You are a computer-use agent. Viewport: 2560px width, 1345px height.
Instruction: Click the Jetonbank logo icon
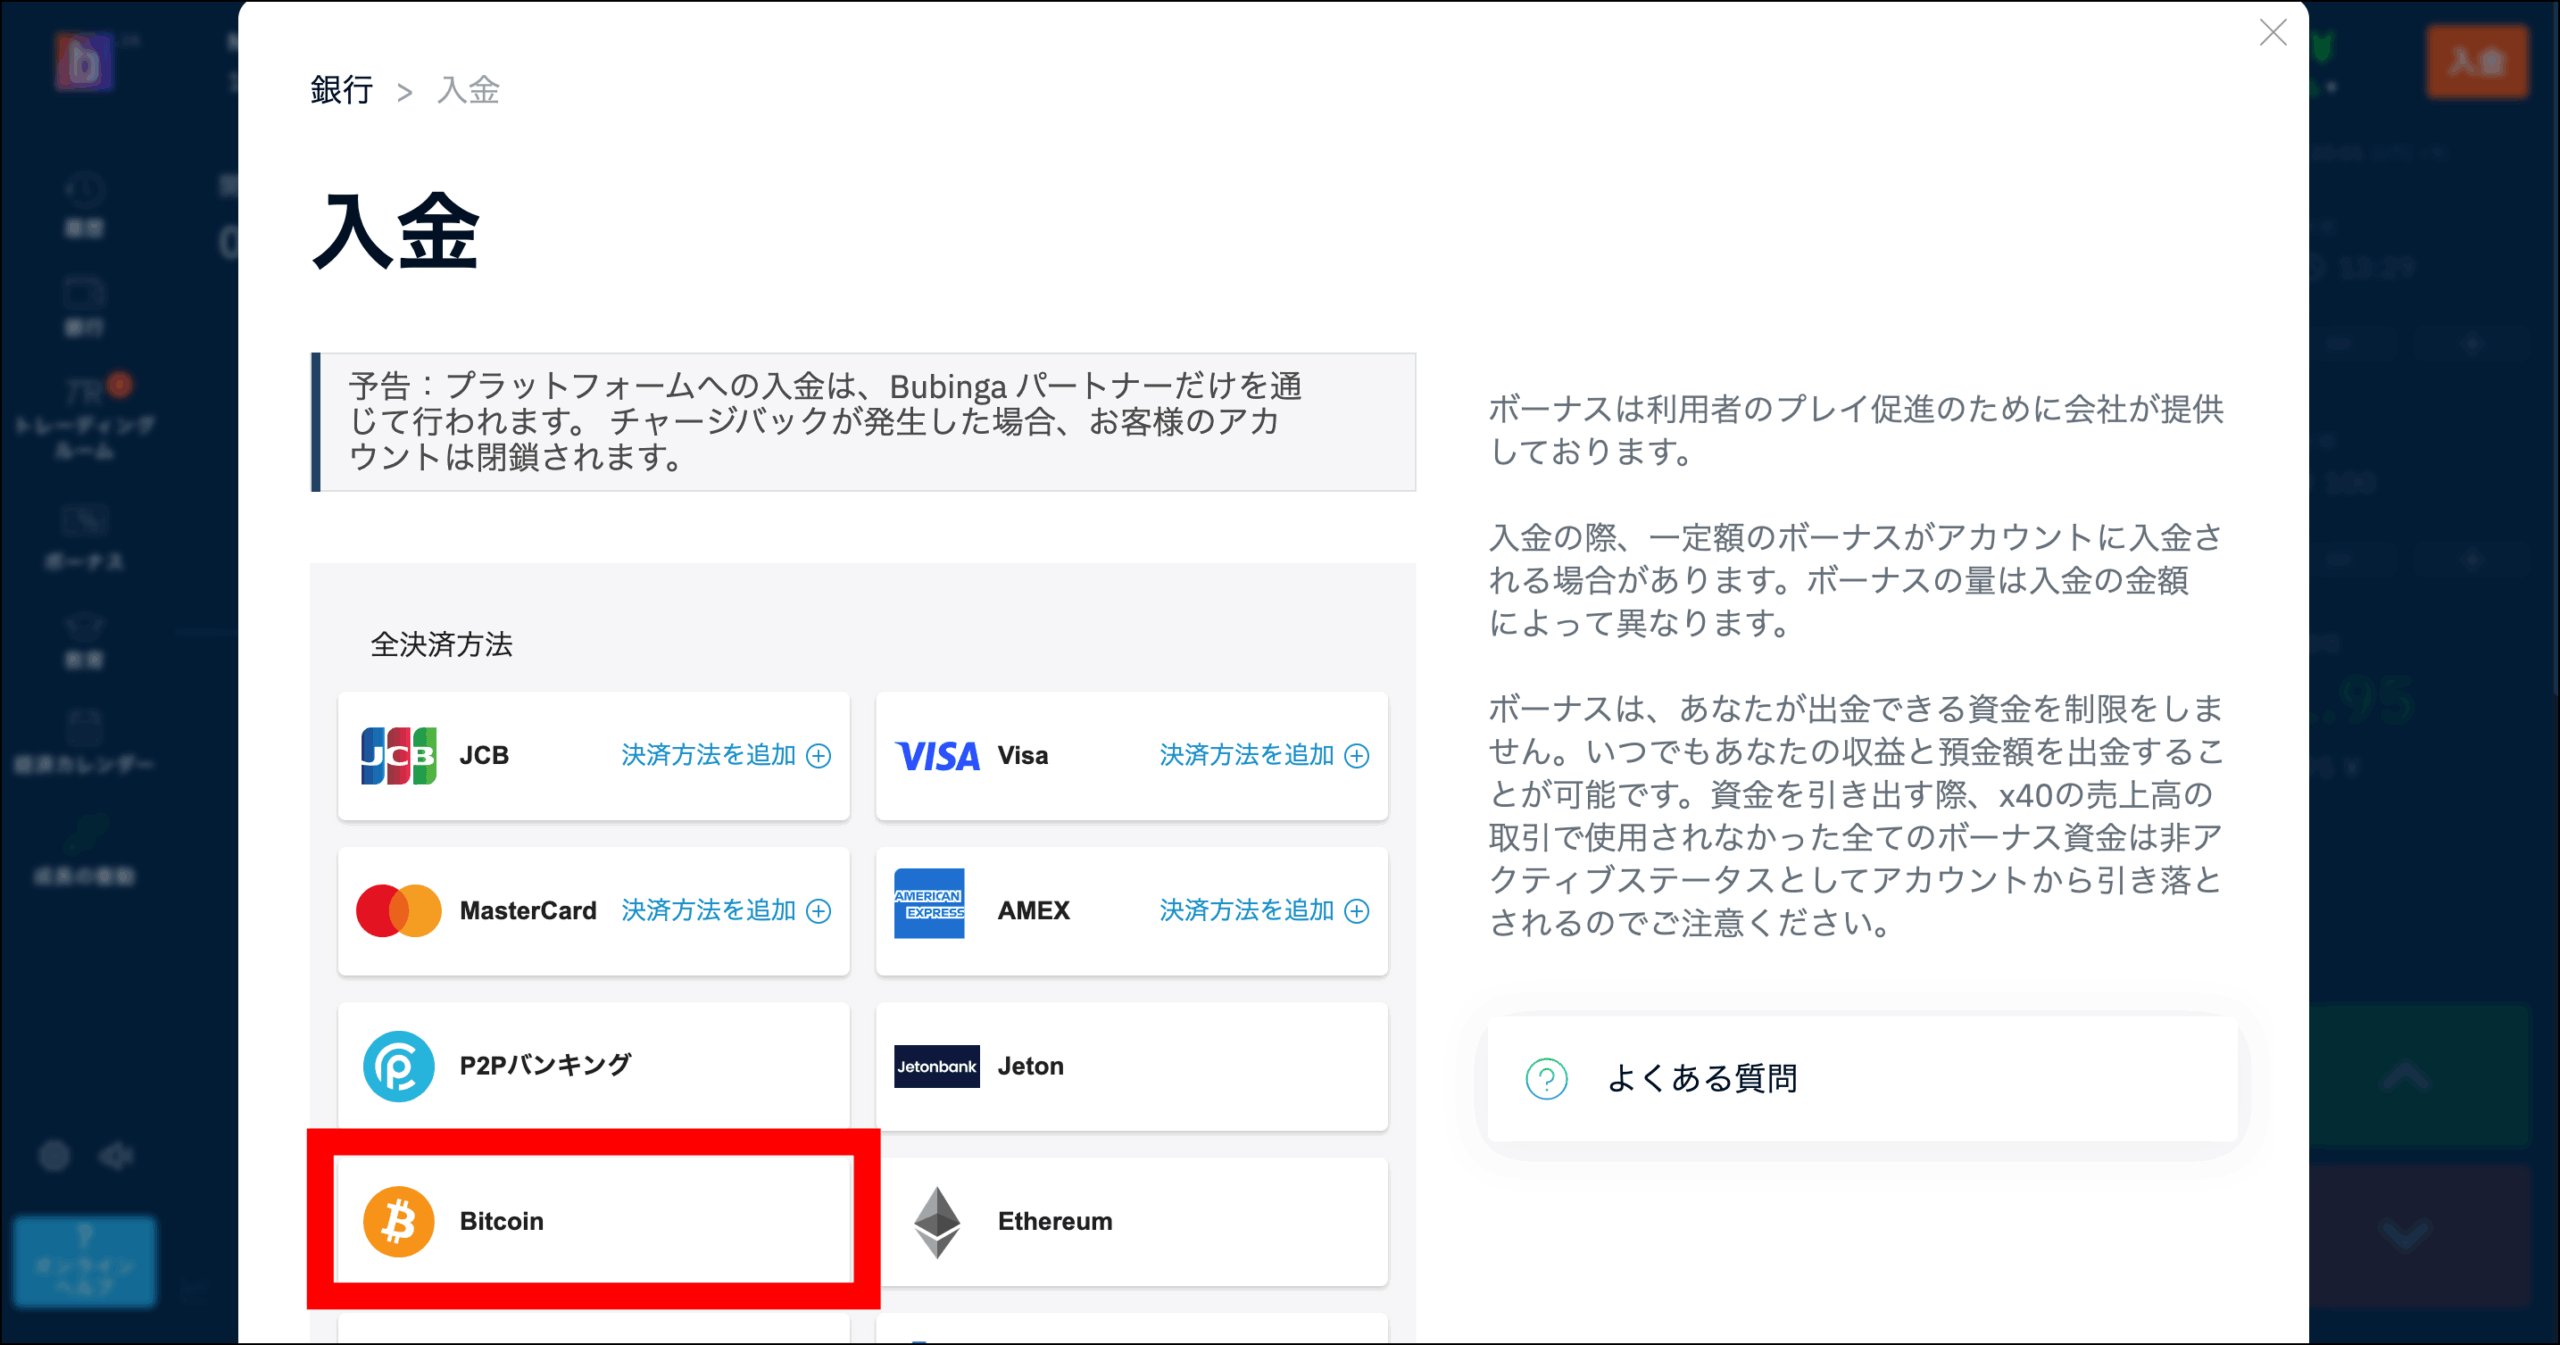pos(937,1066)
